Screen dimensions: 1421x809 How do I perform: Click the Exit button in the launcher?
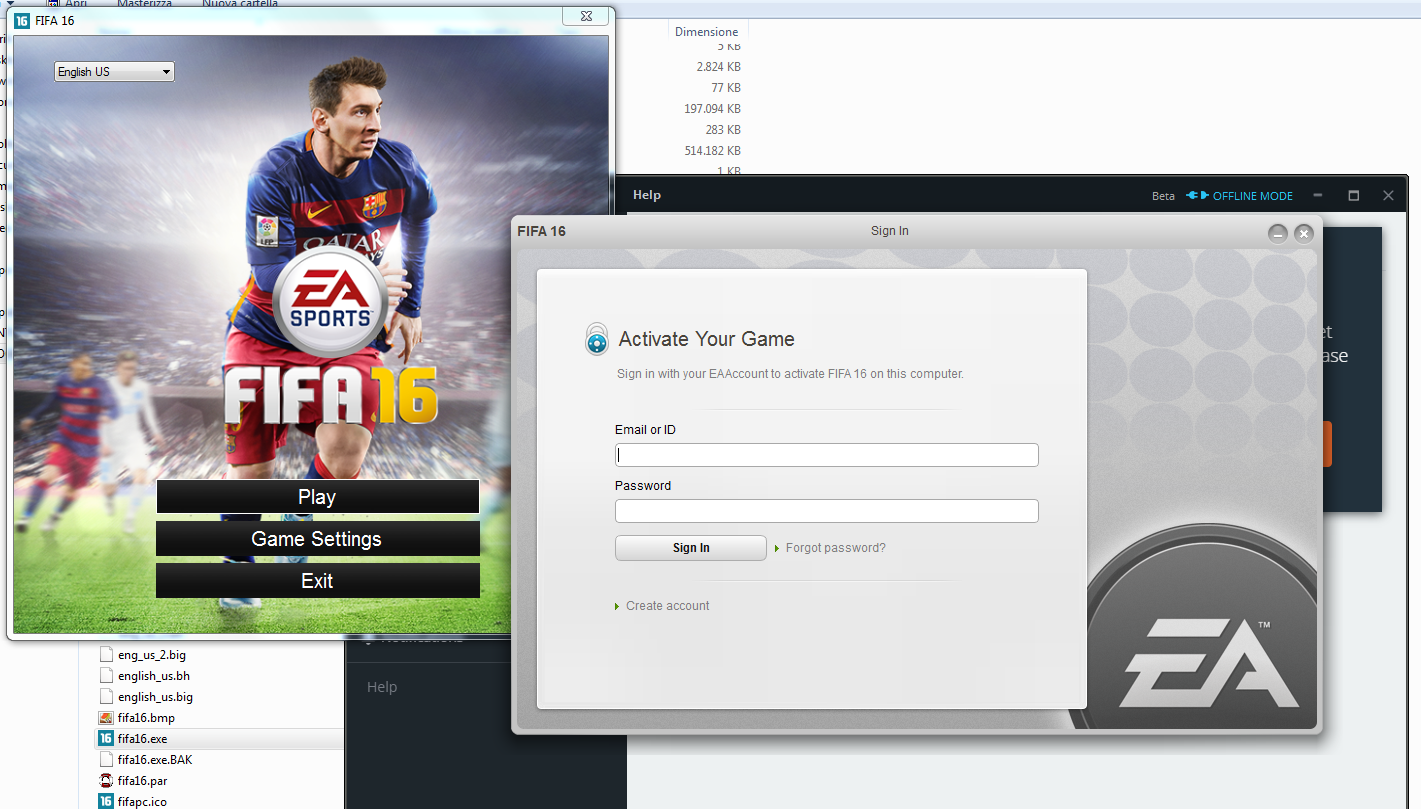[x=317, y=581]
